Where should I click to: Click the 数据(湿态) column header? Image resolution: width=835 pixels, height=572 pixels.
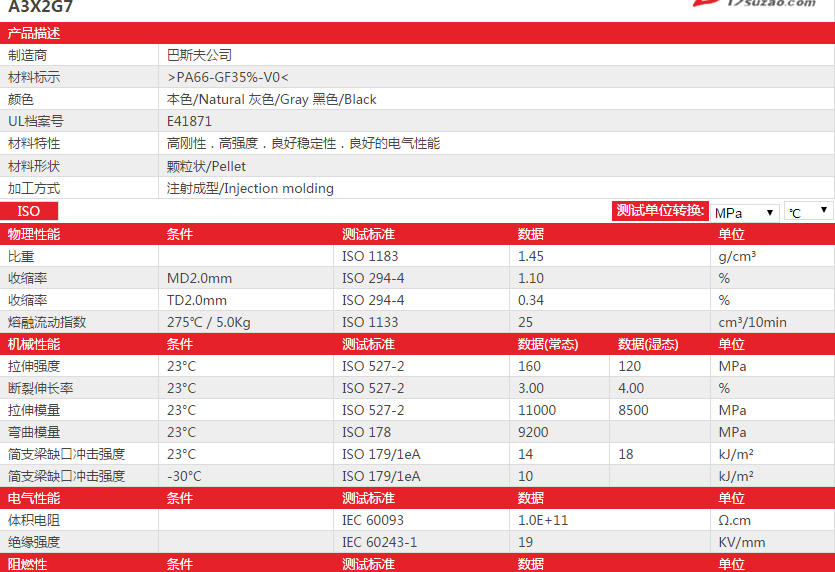point(648,344)
